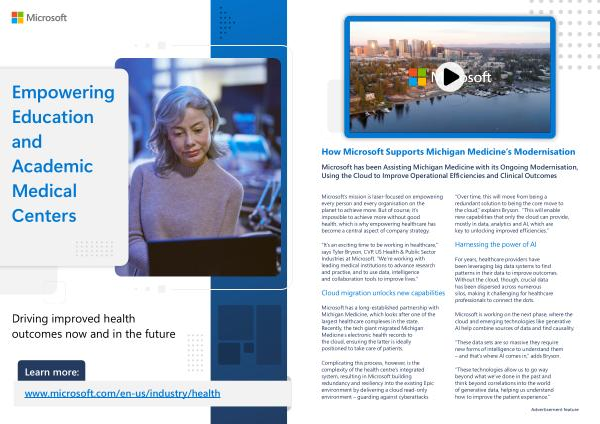Click the Learn more label
This screenshot has height=424, width=600.
[x=52, y=372]
